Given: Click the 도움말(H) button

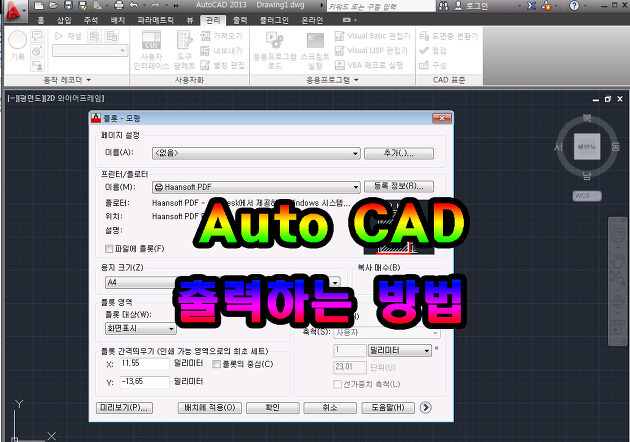Looking at the screenshot, I should tap(388, 408).
